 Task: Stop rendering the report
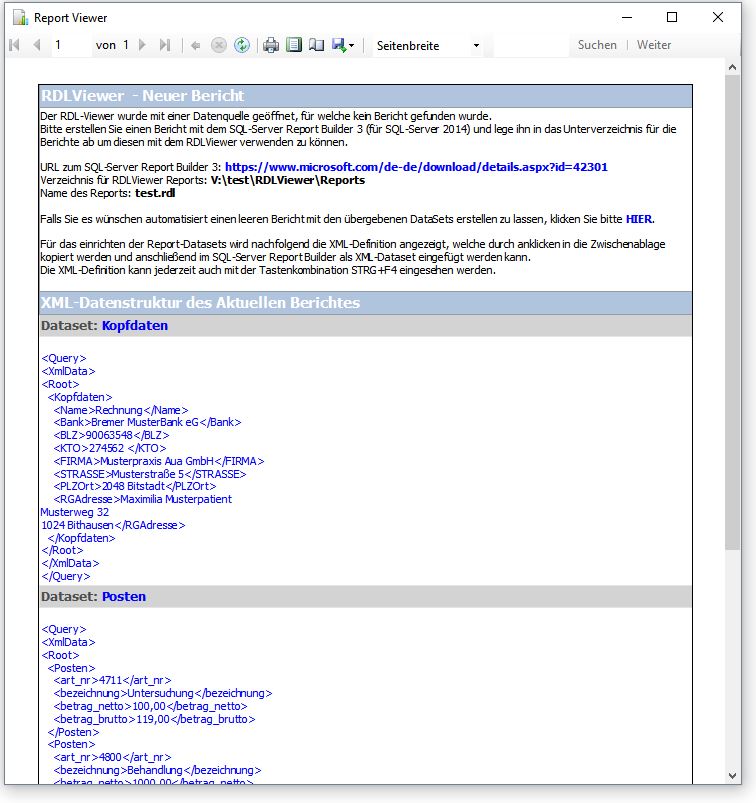tap(219, 45)
